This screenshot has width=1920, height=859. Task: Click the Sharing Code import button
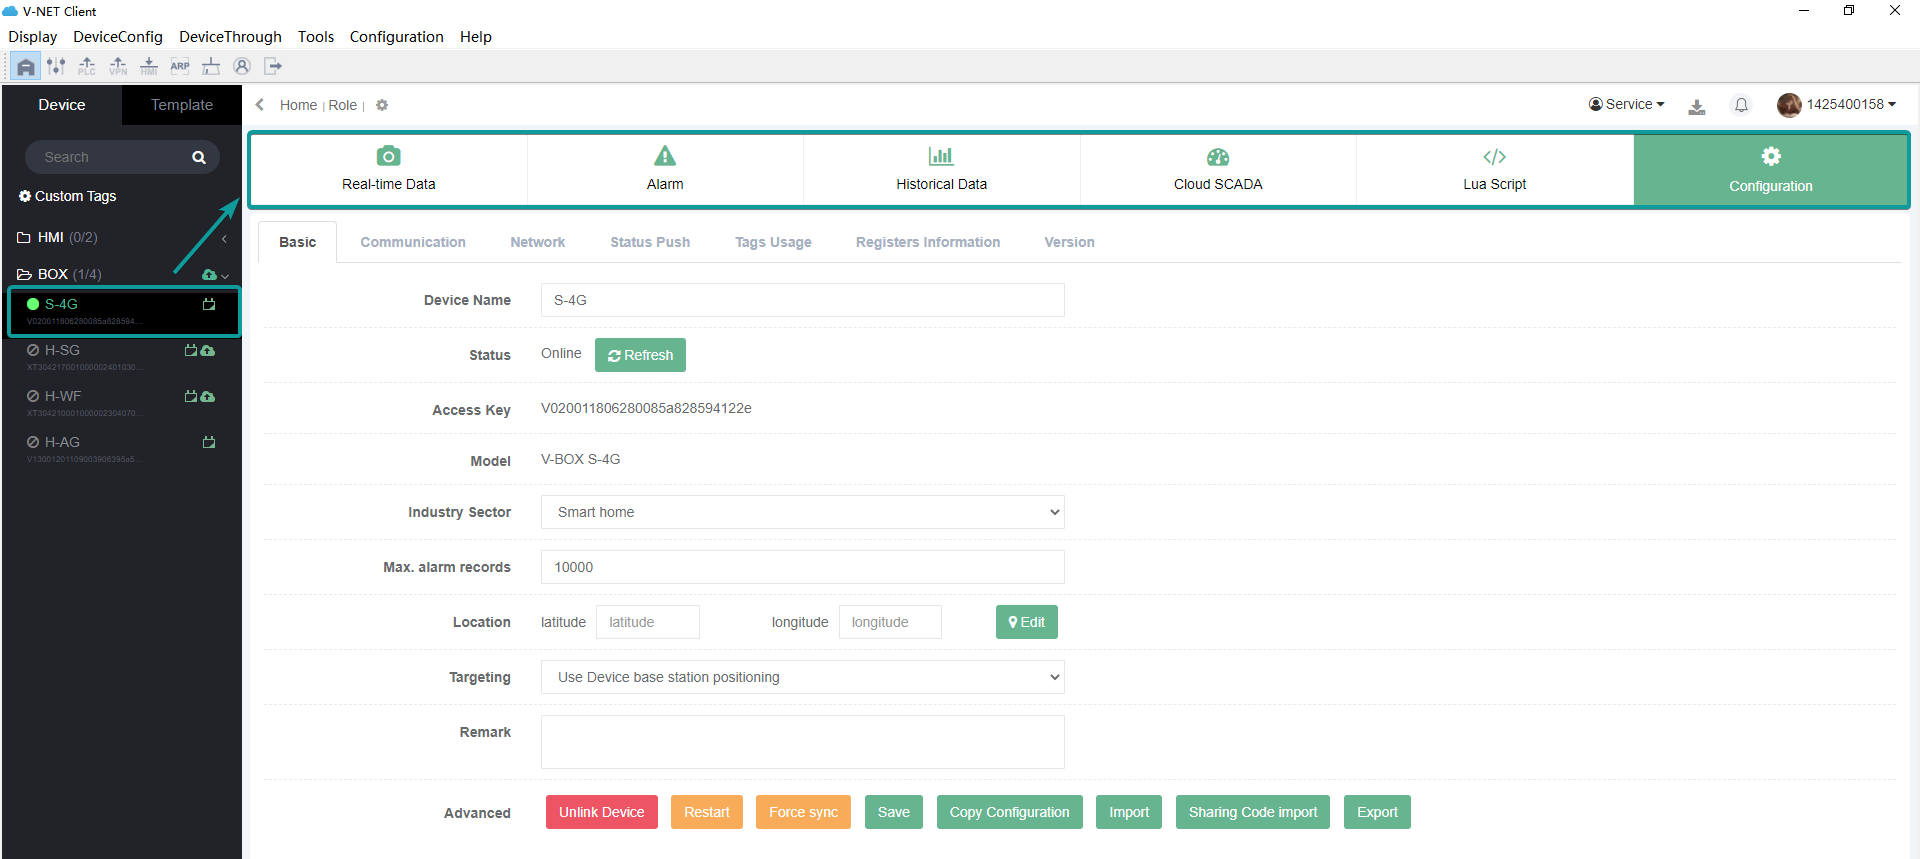coord(1253,812)
